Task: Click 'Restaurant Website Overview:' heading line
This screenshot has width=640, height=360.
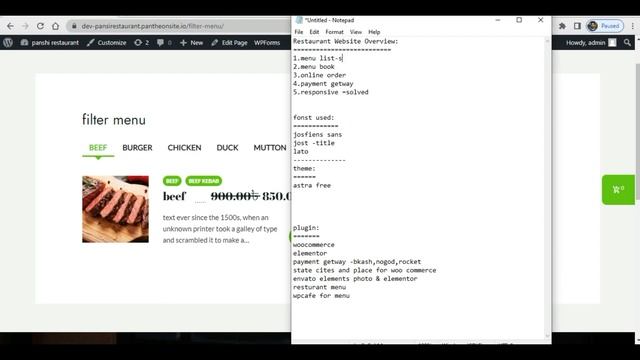Action: 345,41
